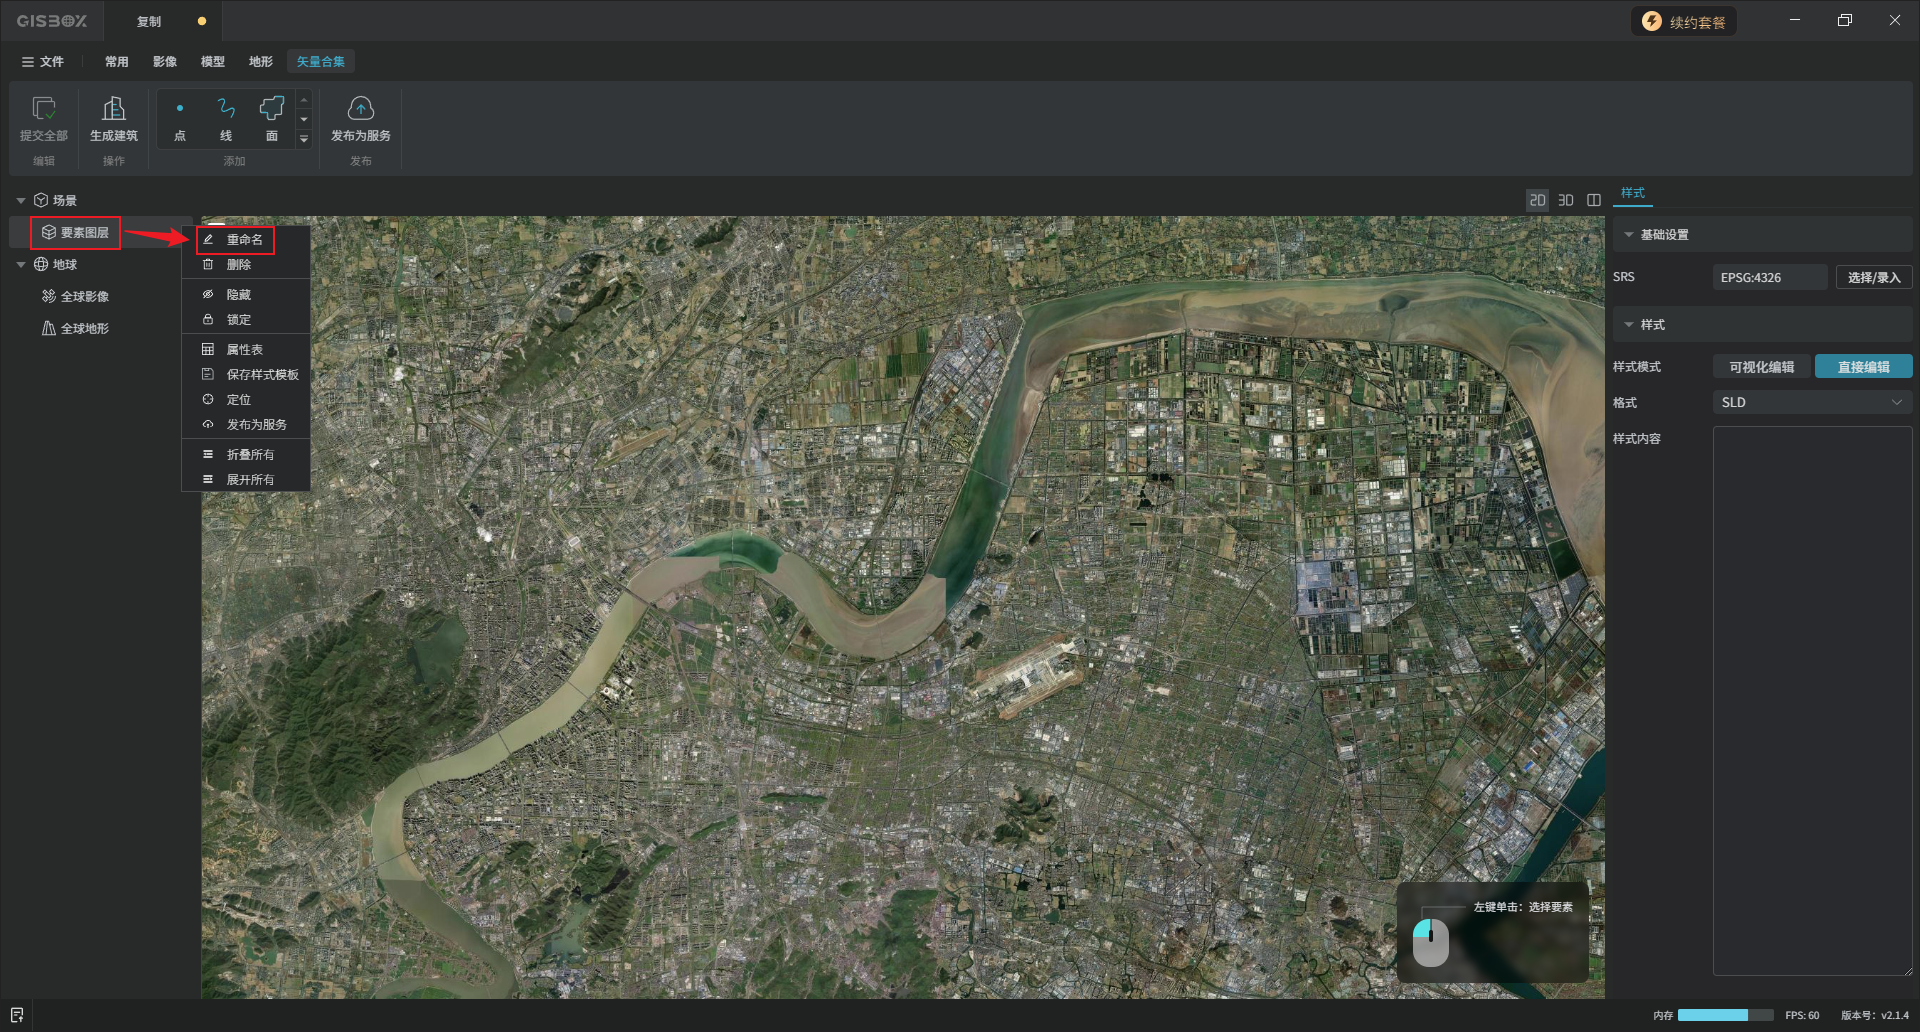1920x1032 pixels.
Task: Choose Rename (重命名) in context menu
Action: (244, 240)
